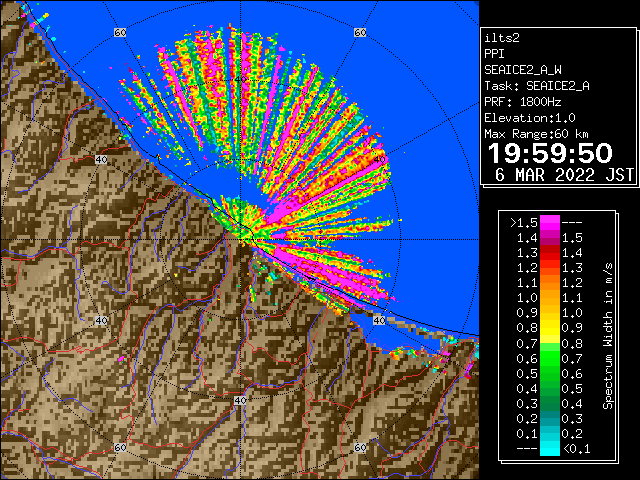The width and height of the screenshot is (640, 480).
Task: Select the 'SEAICE2_A_W' product name
Action: tap(523, 70)
